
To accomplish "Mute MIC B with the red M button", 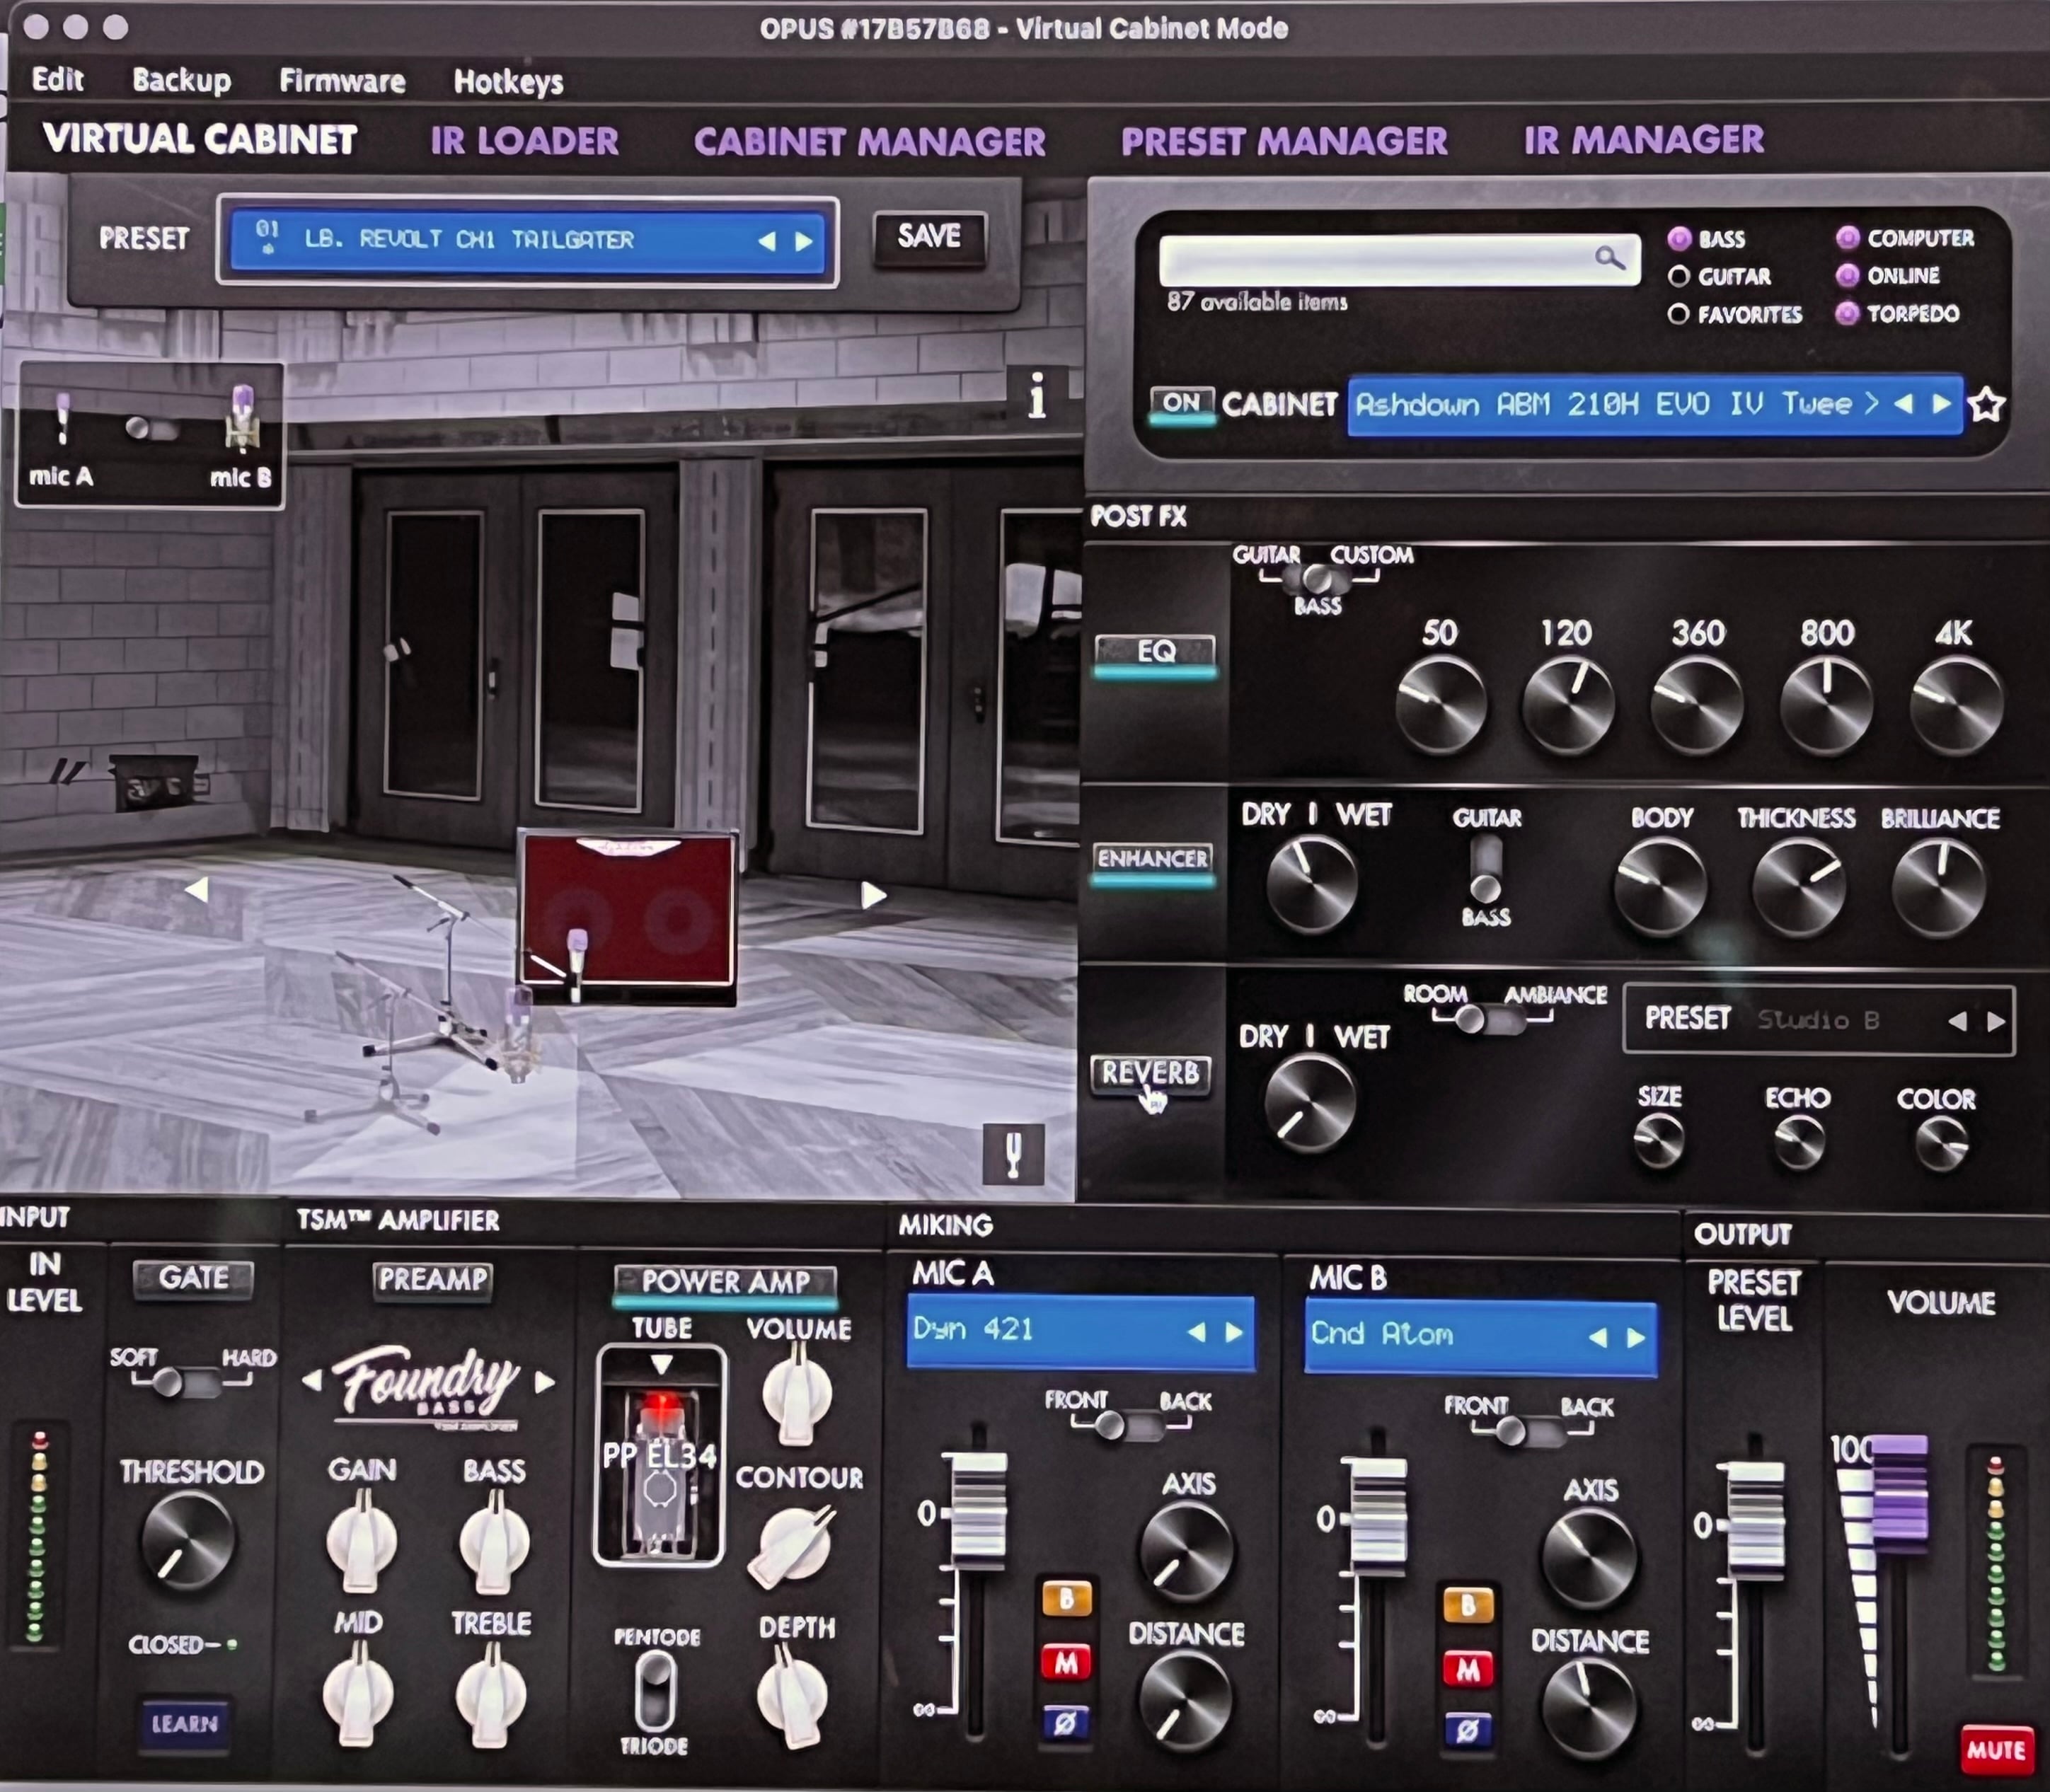I will click(1467, 1668).
